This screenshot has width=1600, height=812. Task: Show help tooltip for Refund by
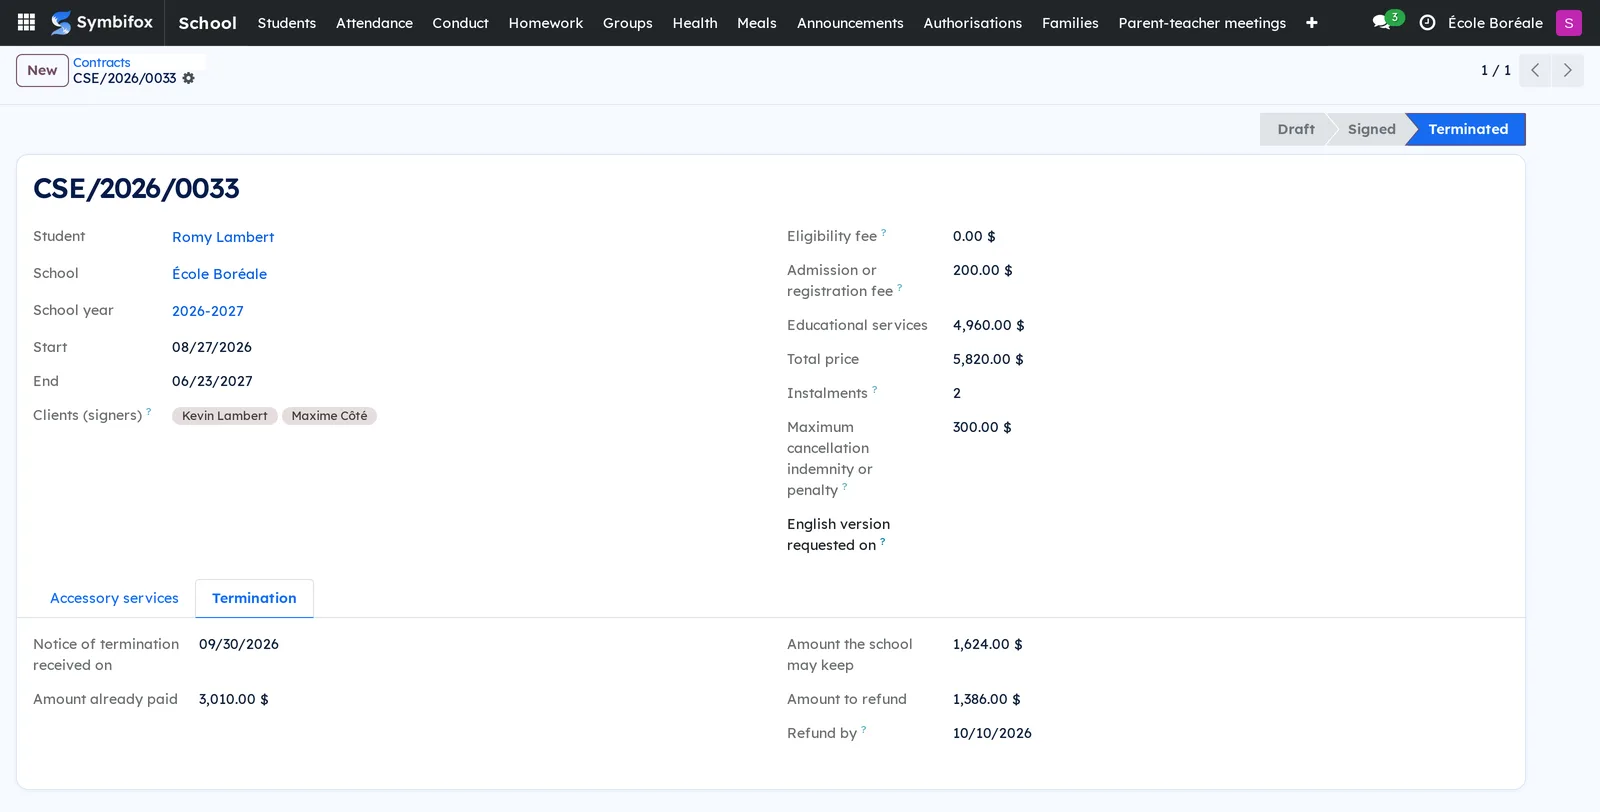click(x=864, y=729)
